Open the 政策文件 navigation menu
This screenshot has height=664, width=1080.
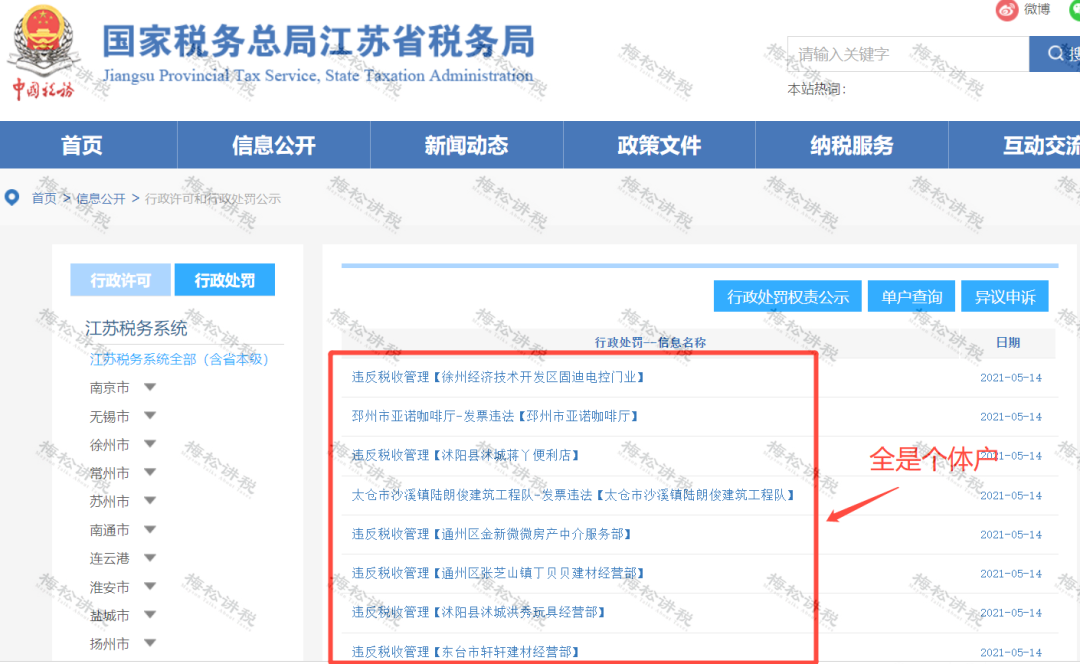tap(659, 144)
